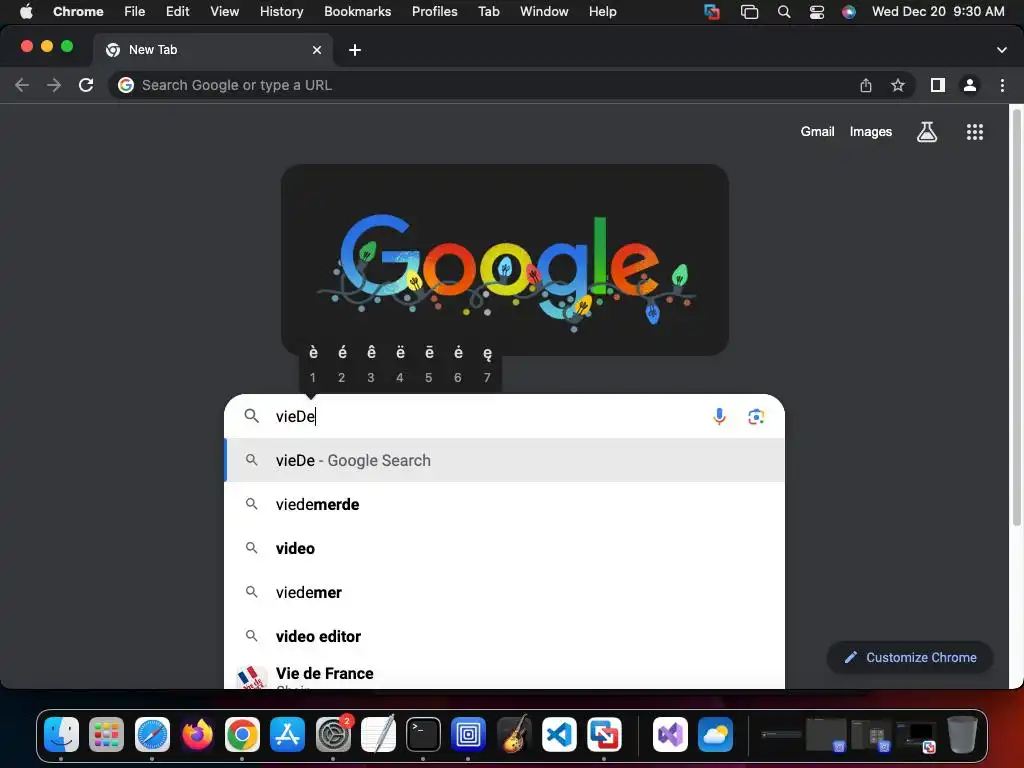
Task: Click the Chrome back arrow button
Action: (22, 85)
